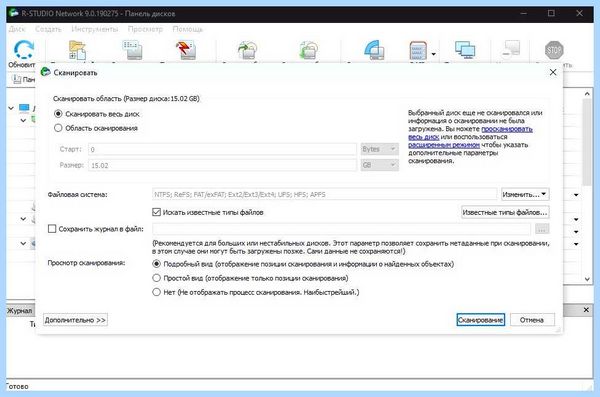Enable Сохранить журнал в файл checkbox
The height and width of the screenshot is (397, 600).
click(x=52, y=229)
